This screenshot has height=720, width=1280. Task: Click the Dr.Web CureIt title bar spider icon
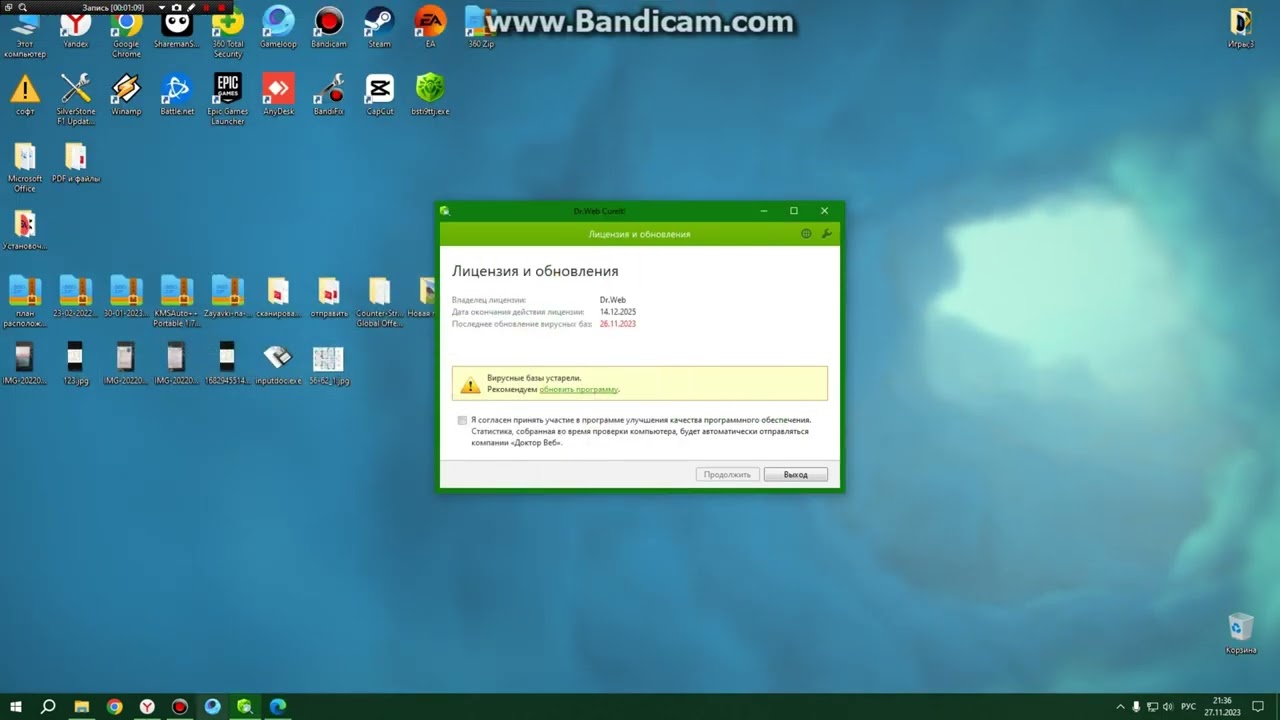445,211
